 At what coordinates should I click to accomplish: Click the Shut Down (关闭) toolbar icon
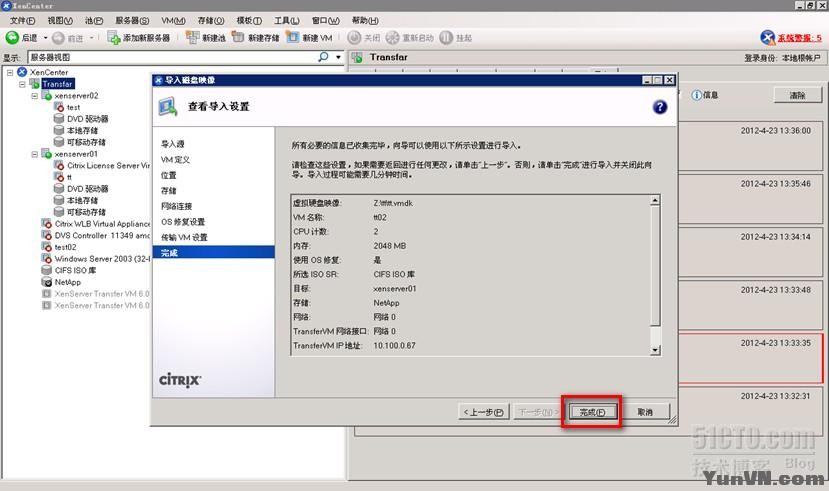point(354,38)
